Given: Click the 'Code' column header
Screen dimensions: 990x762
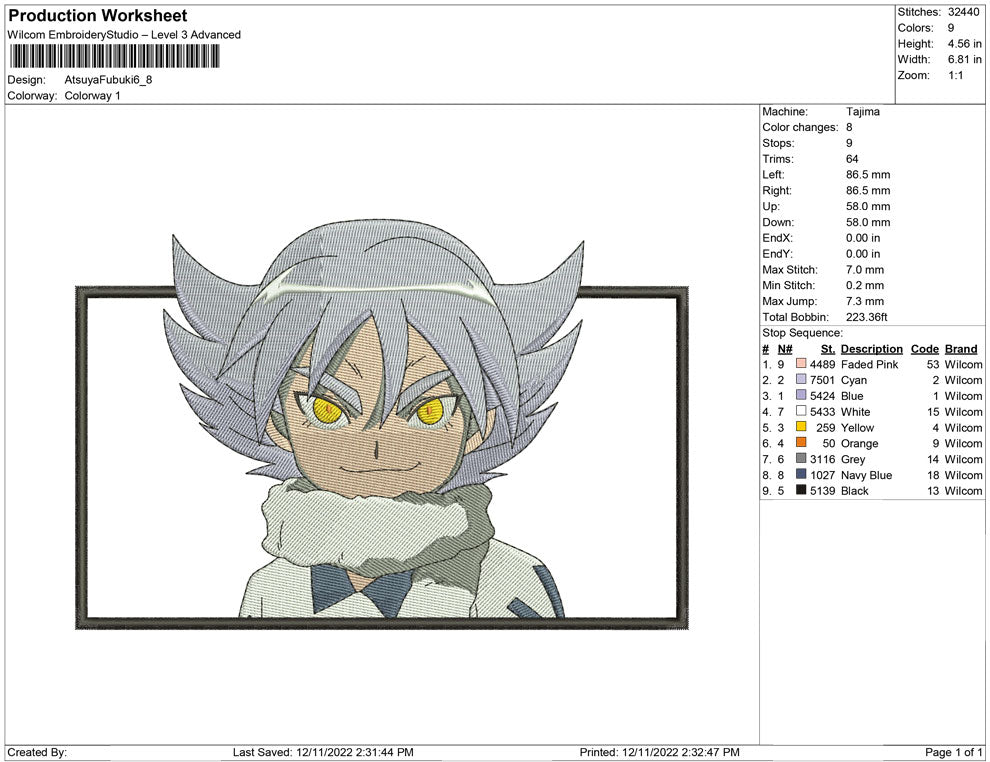Looking at the screenshot, I should click(x=925, y=349).
